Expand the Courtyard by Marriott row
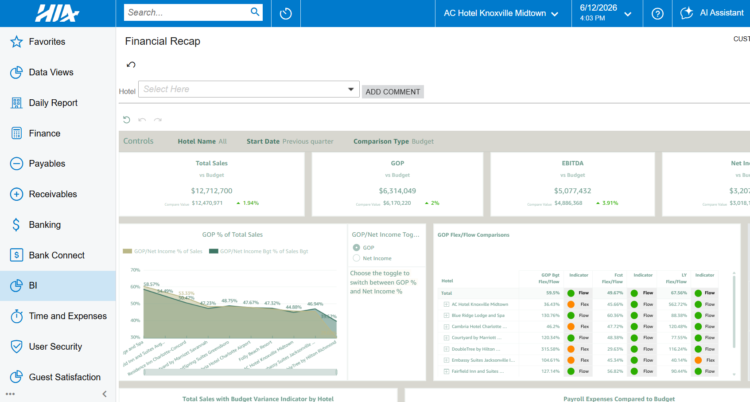Viewport: 750px width, 402px height. pyautogui.click(x=446, y=338)
